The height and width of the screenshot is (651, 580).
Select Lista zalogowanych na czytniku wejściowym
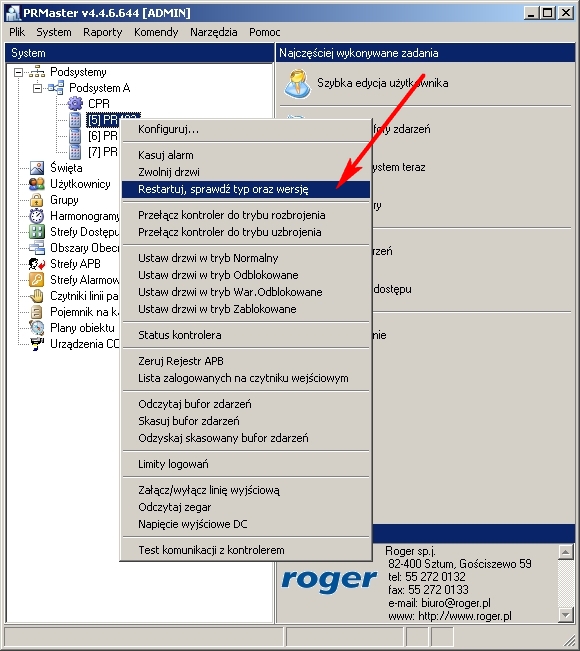point(246,378)
